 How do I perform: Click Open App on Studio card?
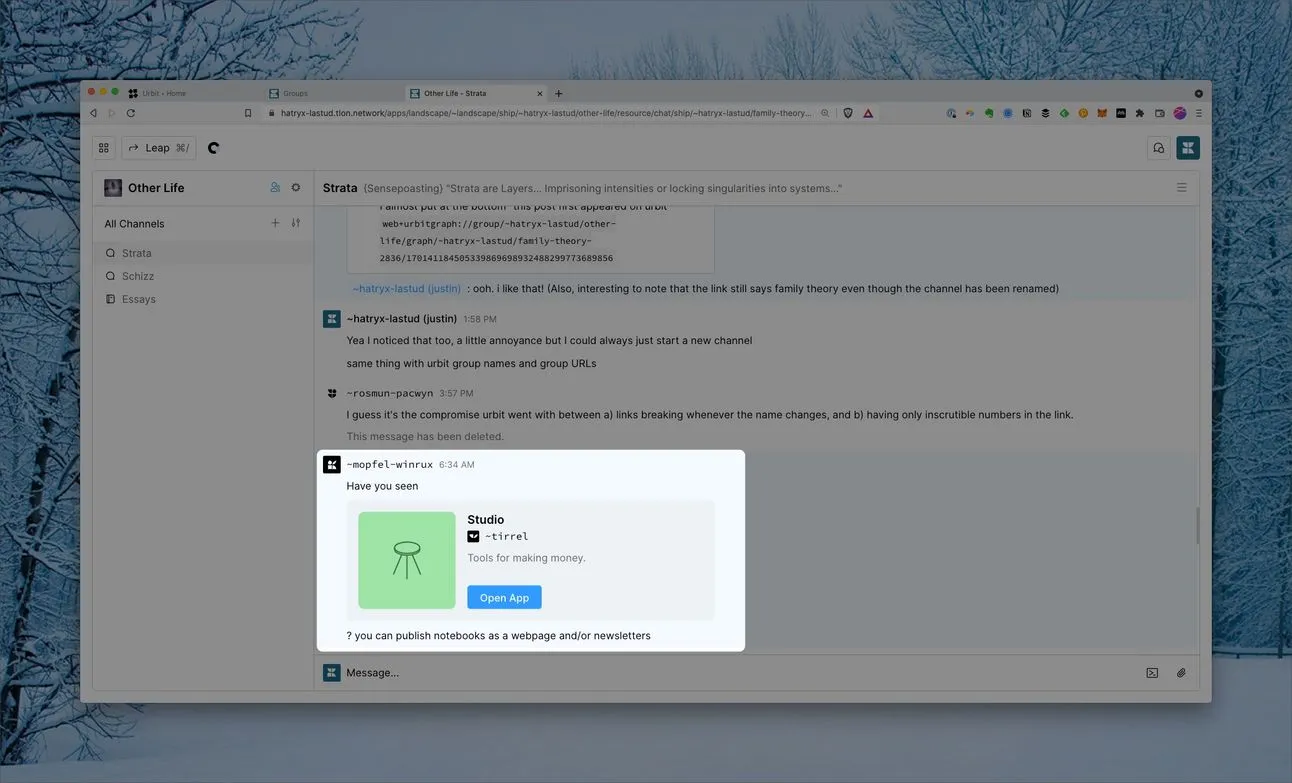click(504, 597)
